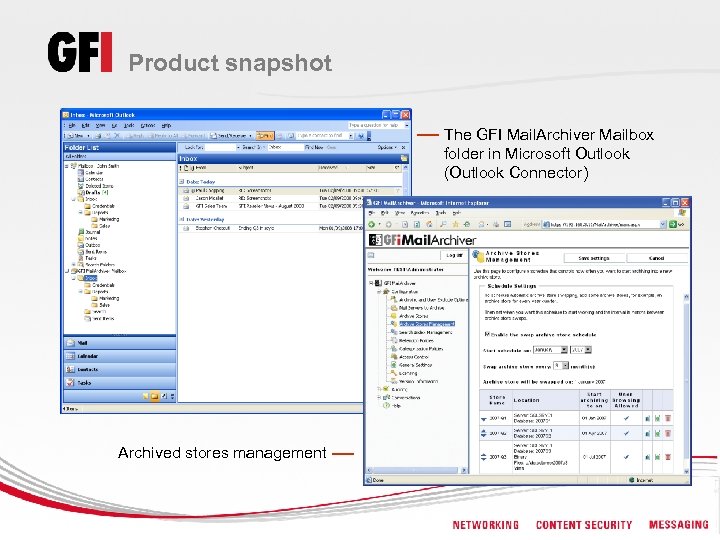Screen dimensions: 720x540
Task: Select GFI MailArchiver Mailbox in Outlook folder list
Action: [x=100, y=271]
